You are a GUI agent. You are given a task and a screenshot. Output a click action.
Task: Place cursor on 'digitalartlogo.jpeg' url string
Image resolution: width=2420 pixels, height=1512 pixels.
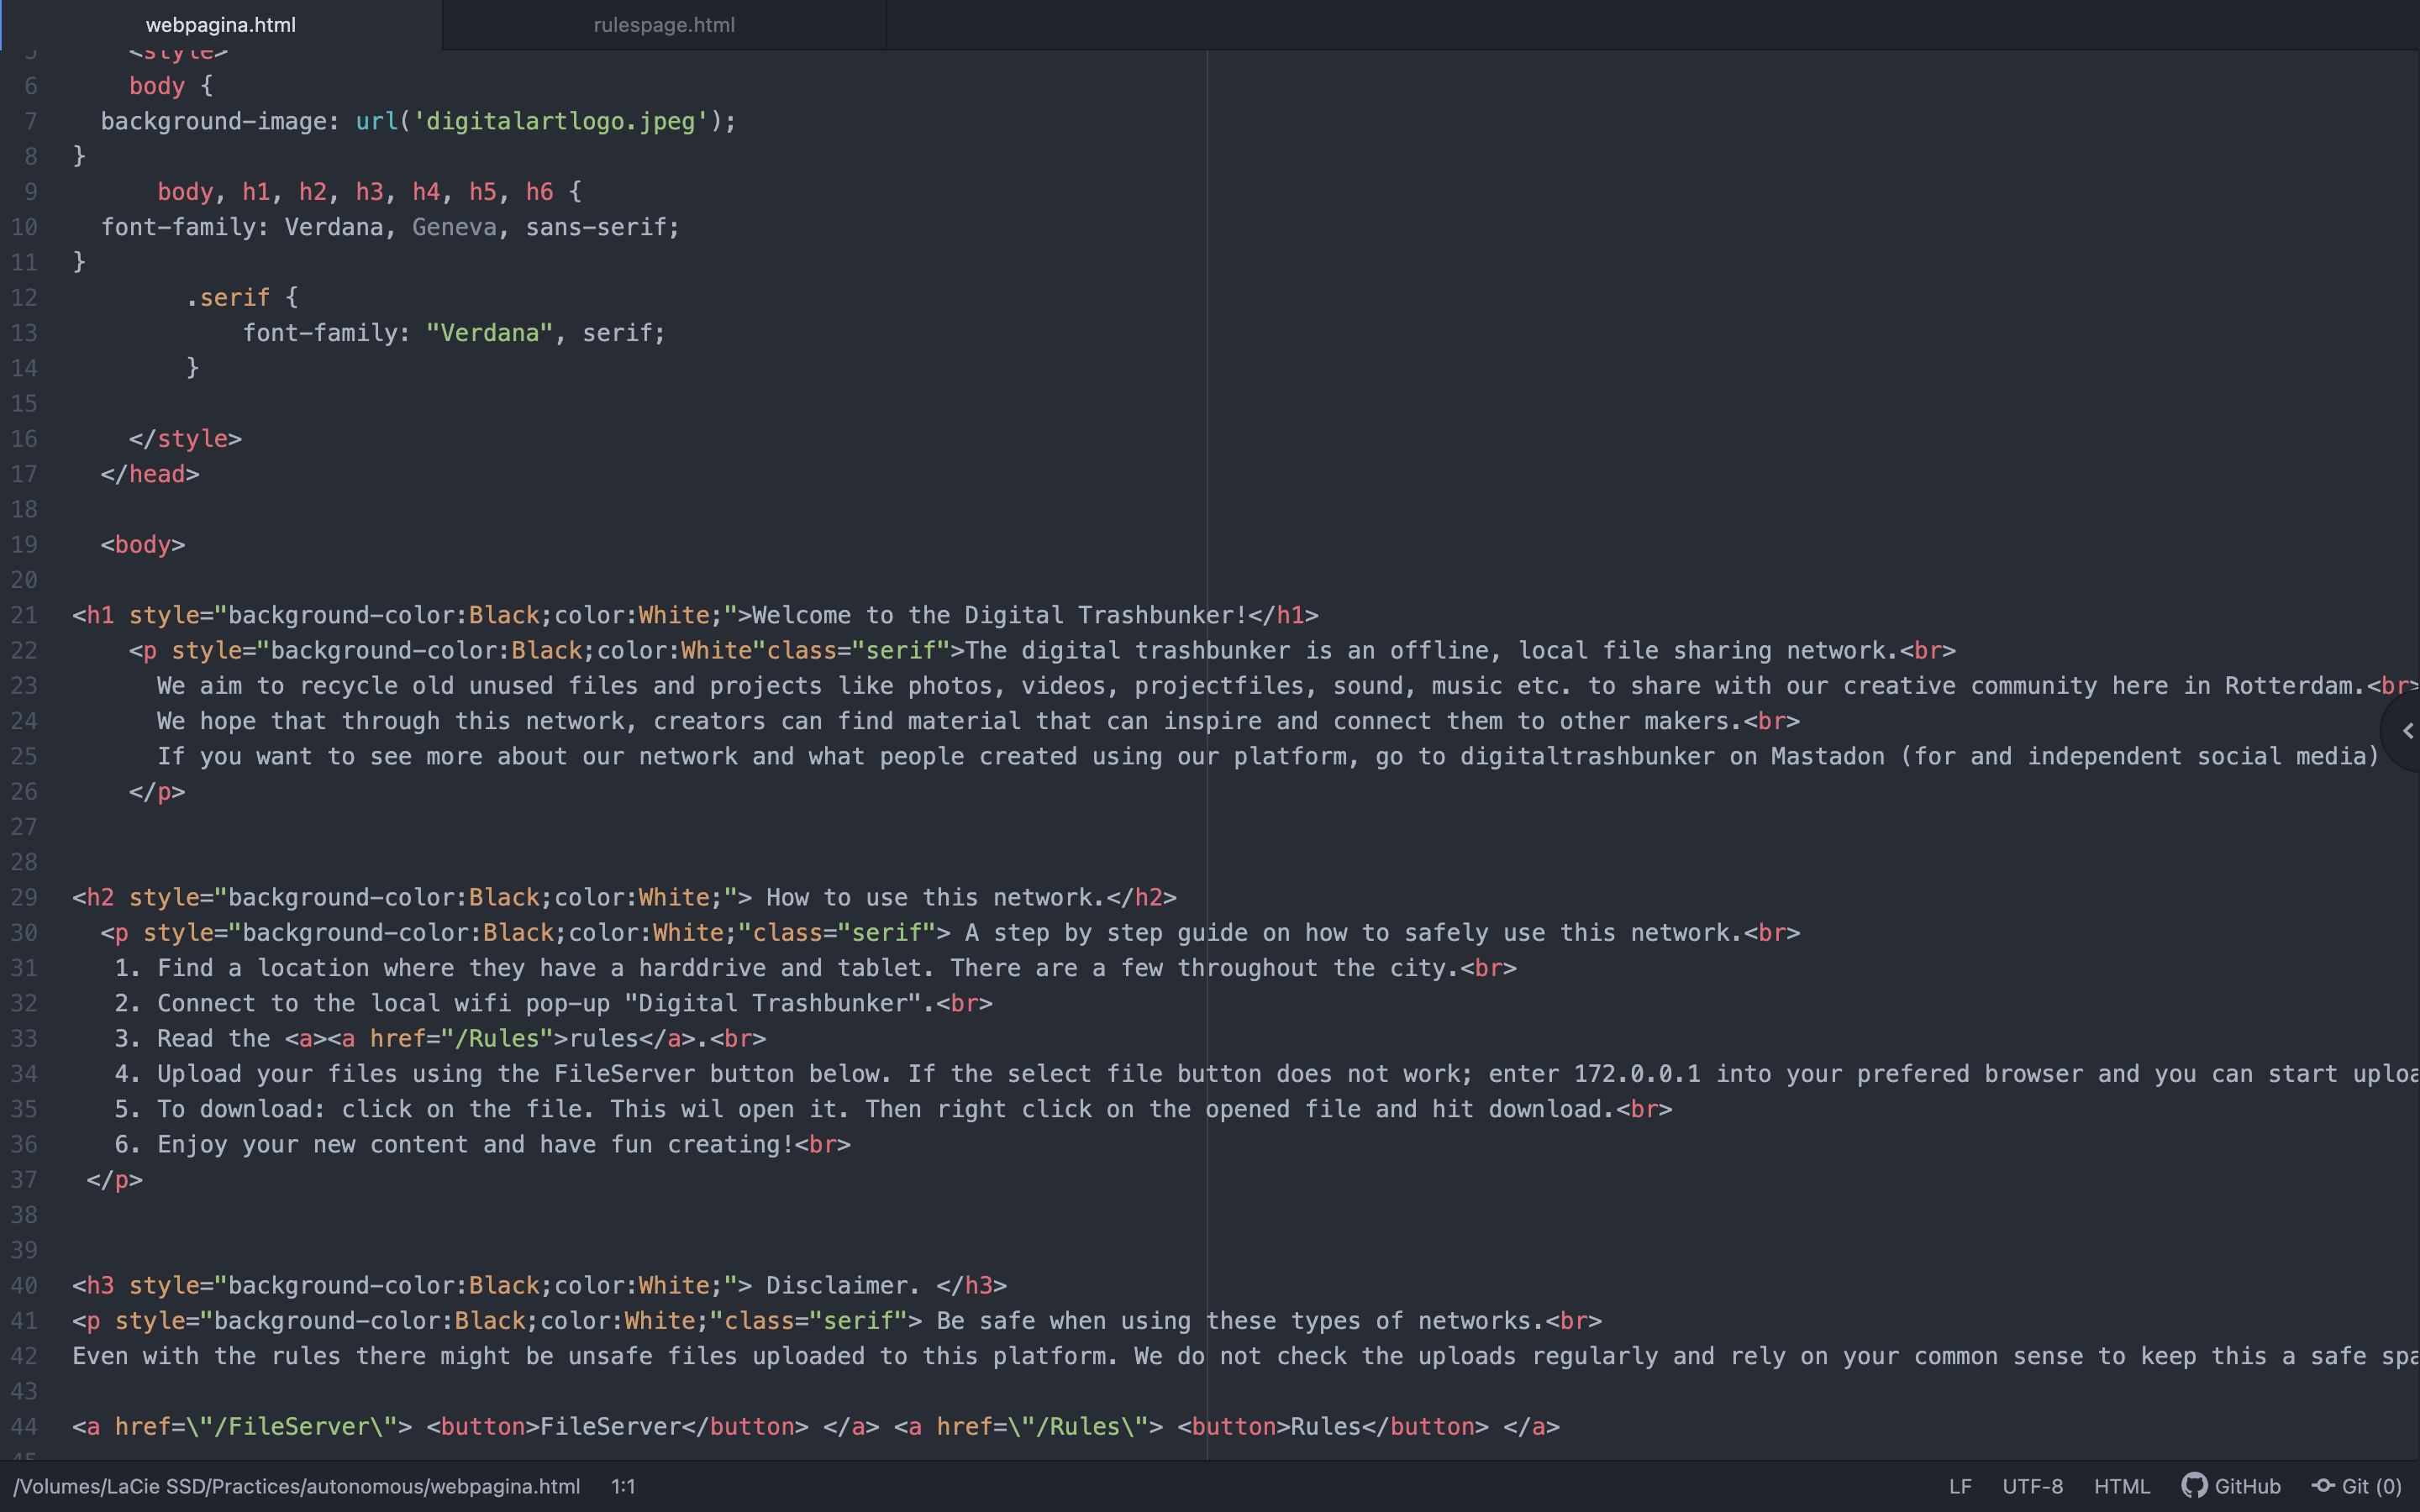(x=560, y=121)
